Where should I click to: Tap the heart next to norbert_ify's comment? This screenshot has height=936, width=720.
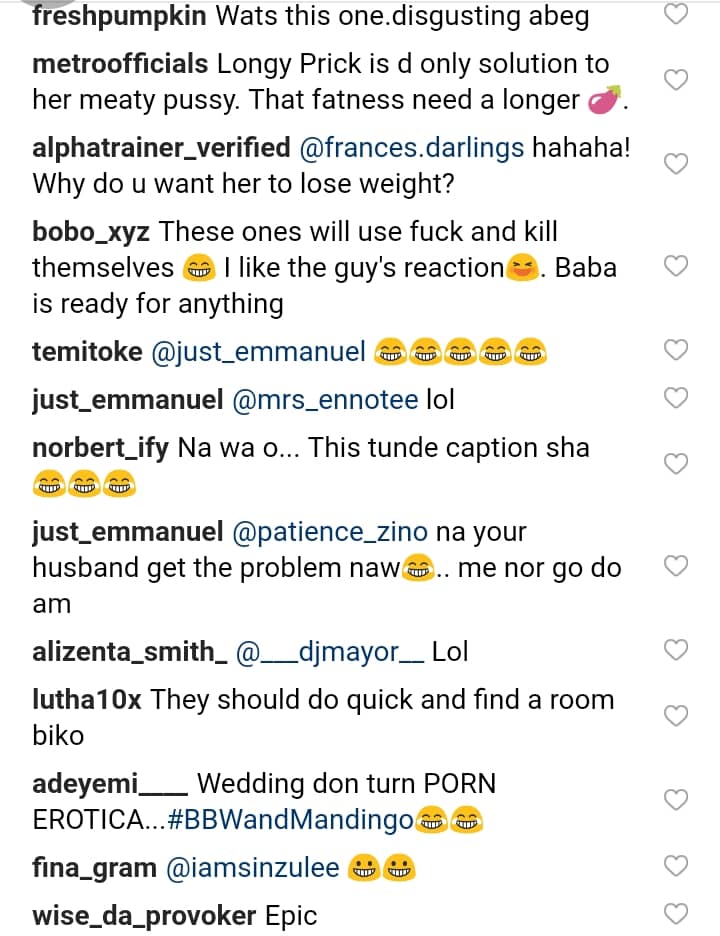(677, 464)
